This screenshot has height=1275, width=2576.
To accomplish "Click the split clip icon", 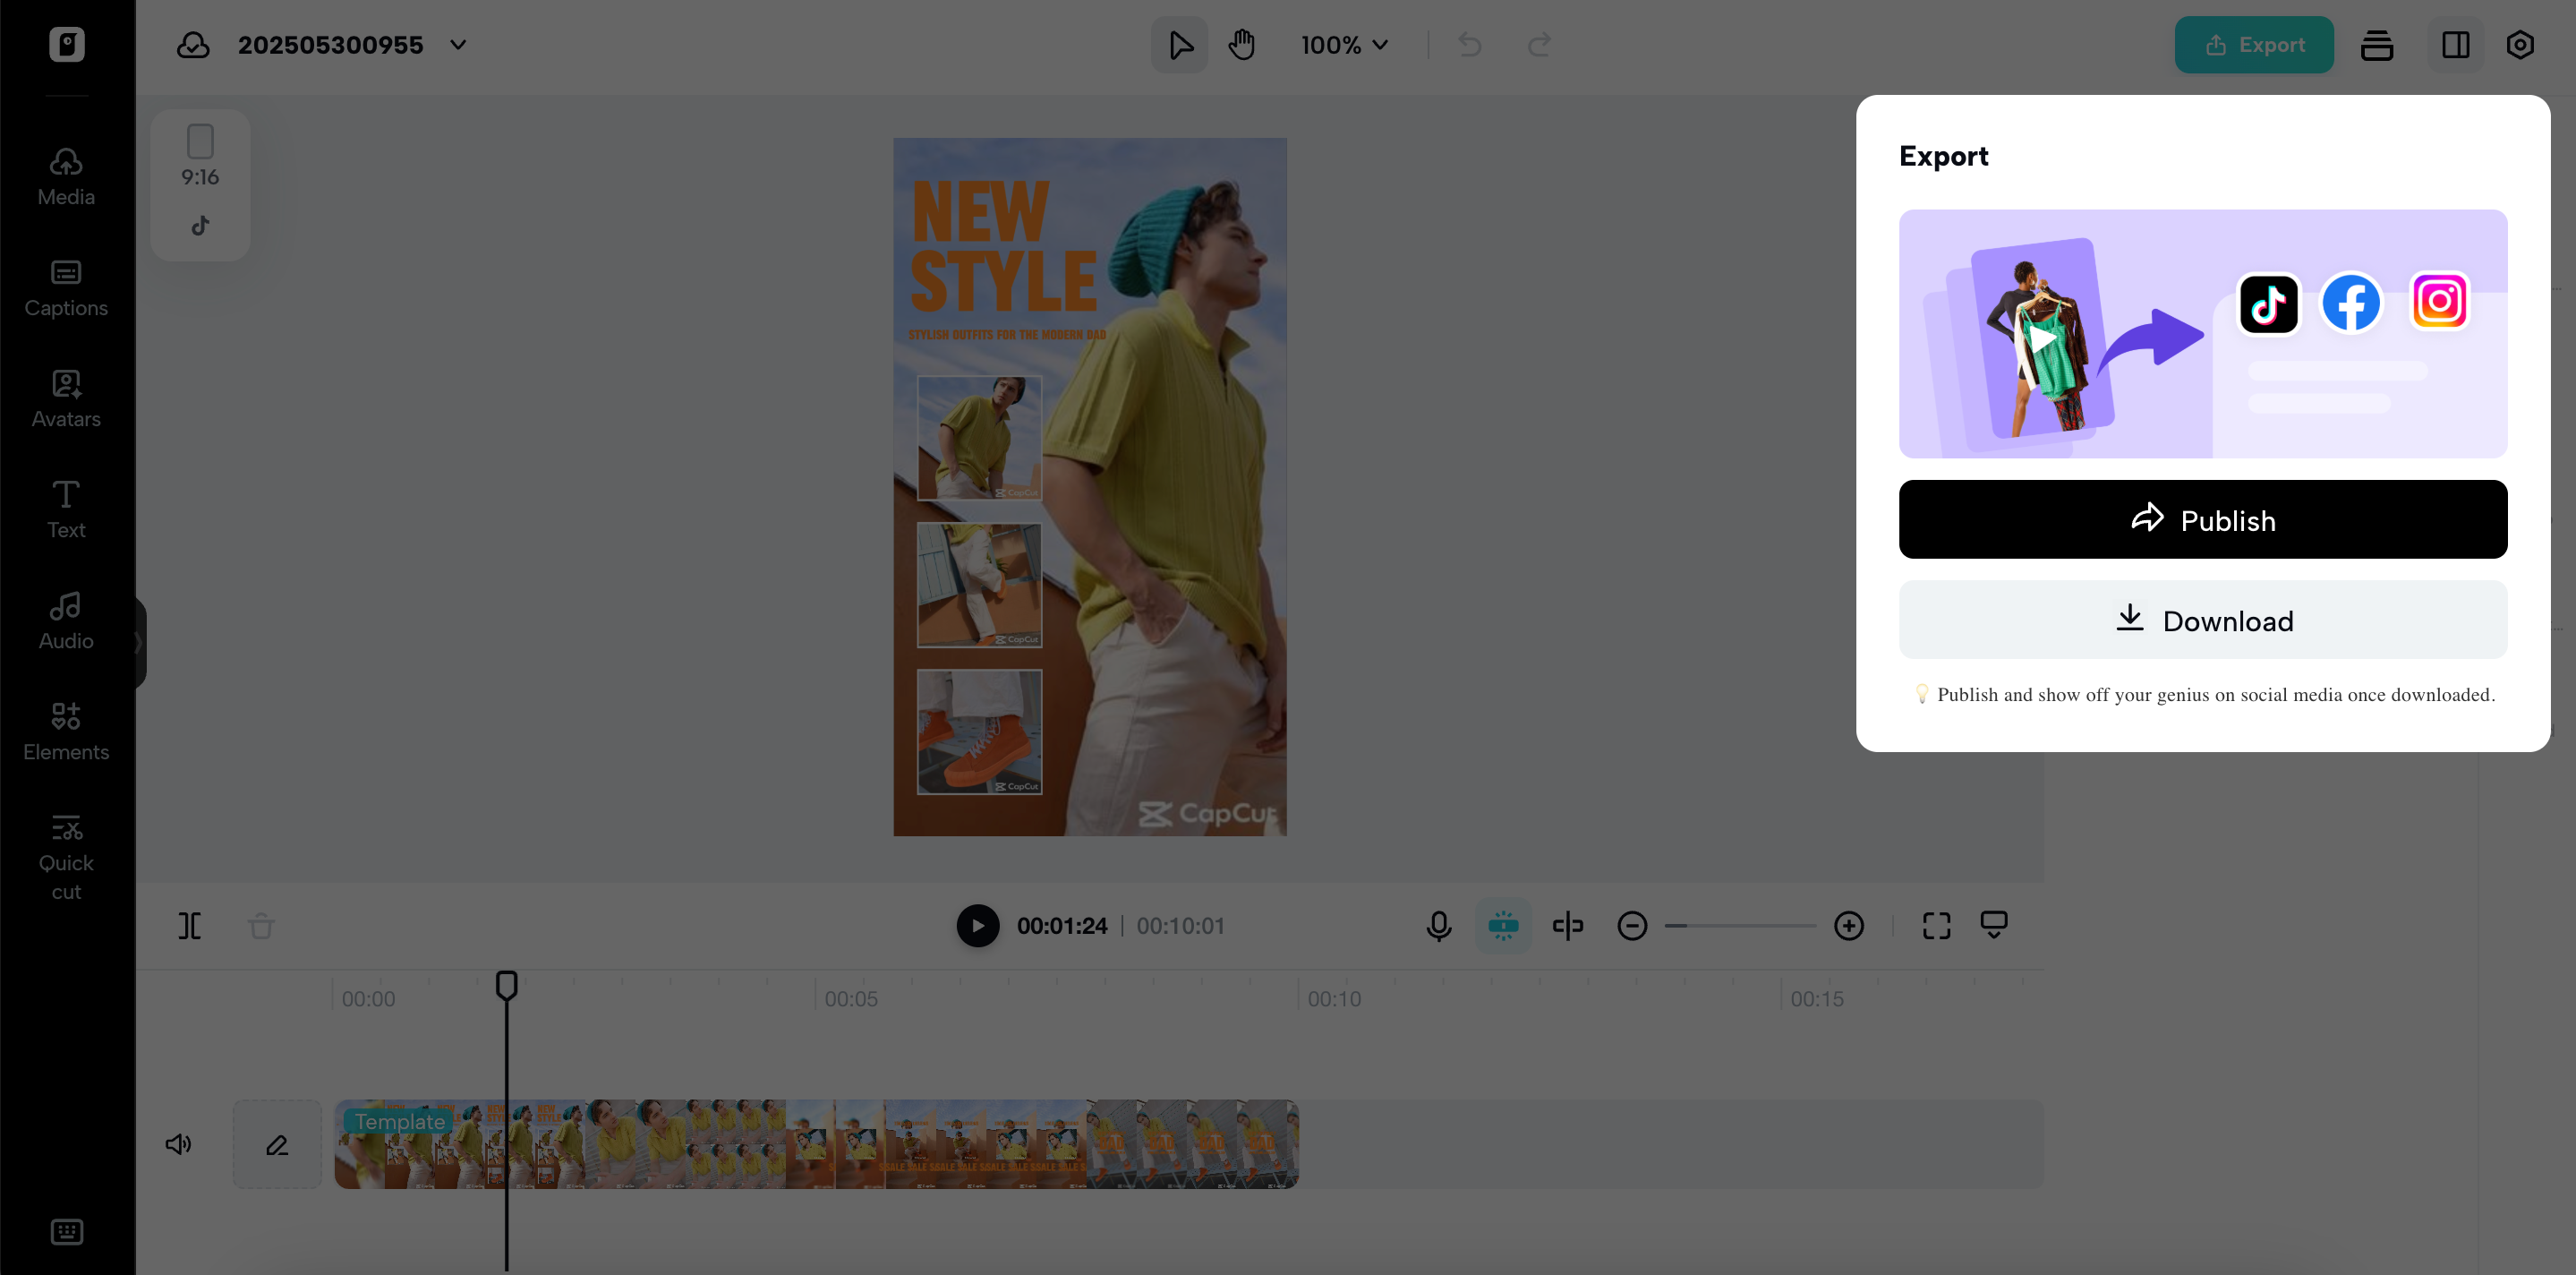I will (x=190, y=926).
